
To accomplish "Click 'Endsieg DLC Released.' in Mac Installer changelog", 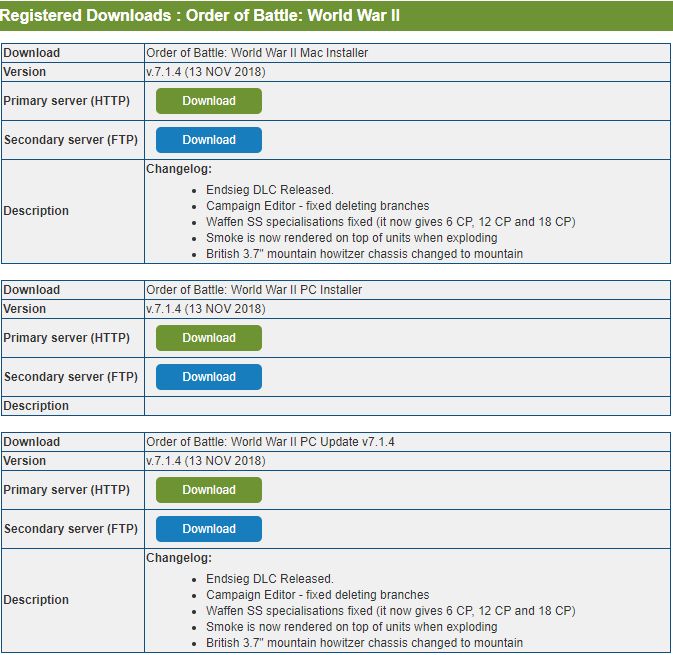I will [270, 190].
